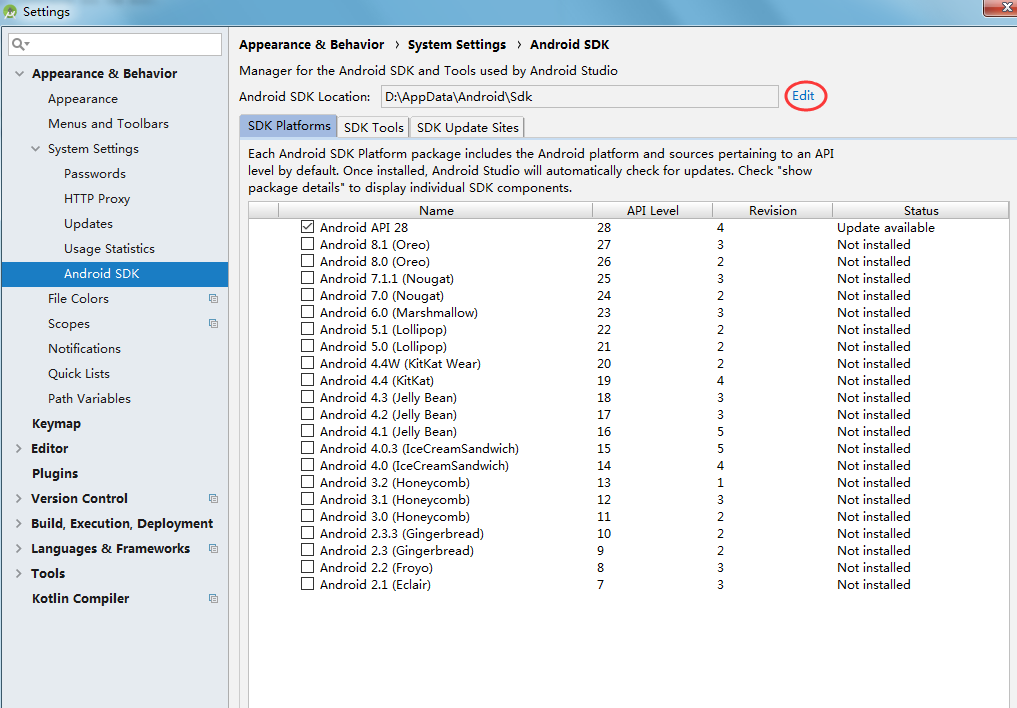The width and height of the screenshot is (1017, 708).
Task: Expand the Build, Execution, Deployment section
Action: (18, 523)
